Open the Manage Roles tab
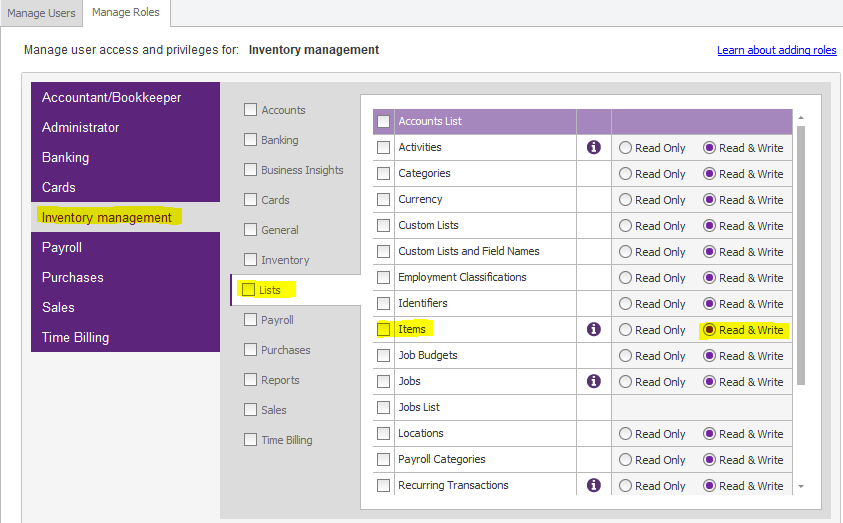Screen dimensions: 843x523 point(126,13)
